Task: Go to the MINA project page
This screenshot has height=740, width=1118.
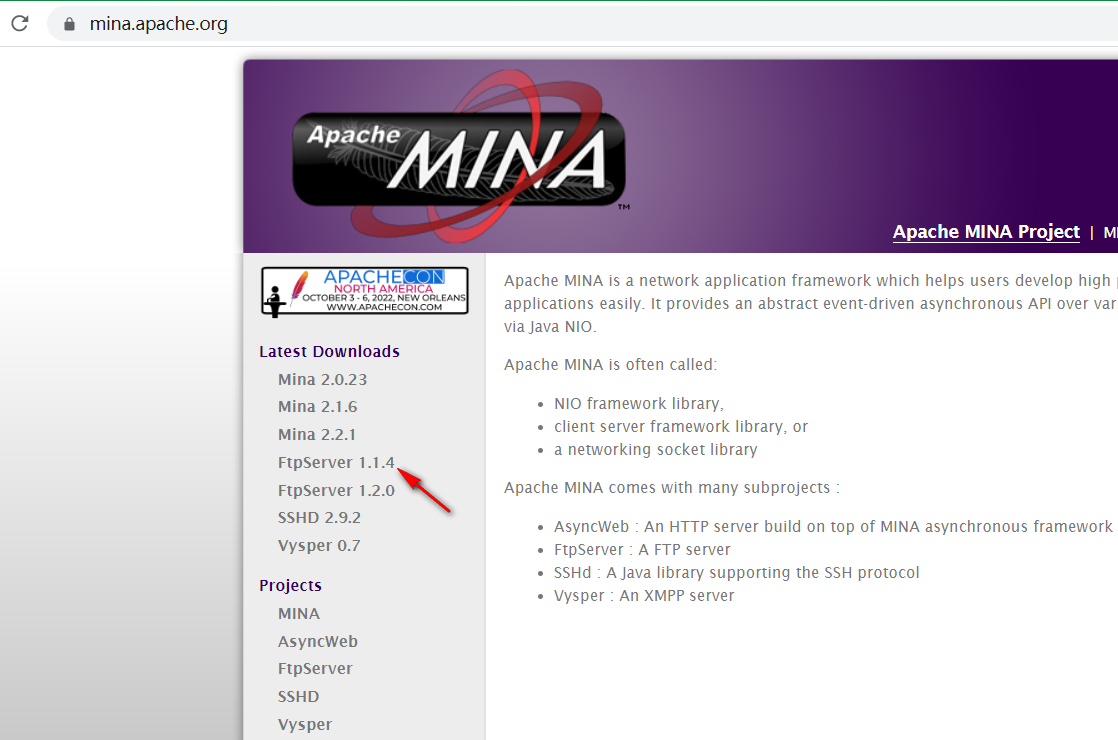Action: [x=299, y=614]
